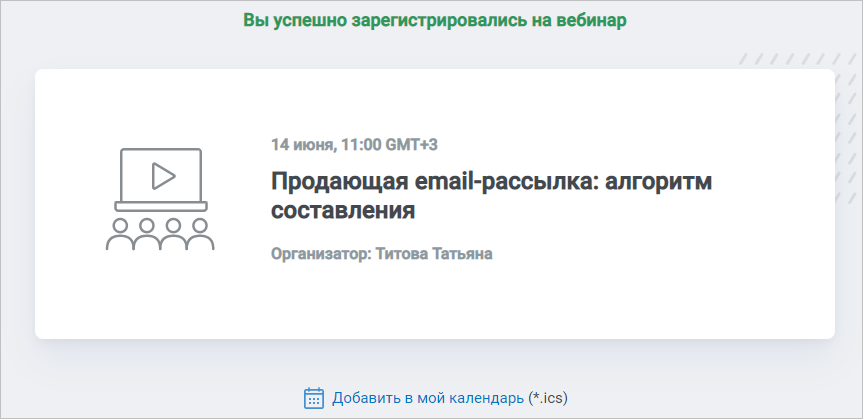Viewport: 863px width, 419px height.
Task: Click the date "14 июня, 11:00"
Action: pyautogui.click(x=326, y=145)
